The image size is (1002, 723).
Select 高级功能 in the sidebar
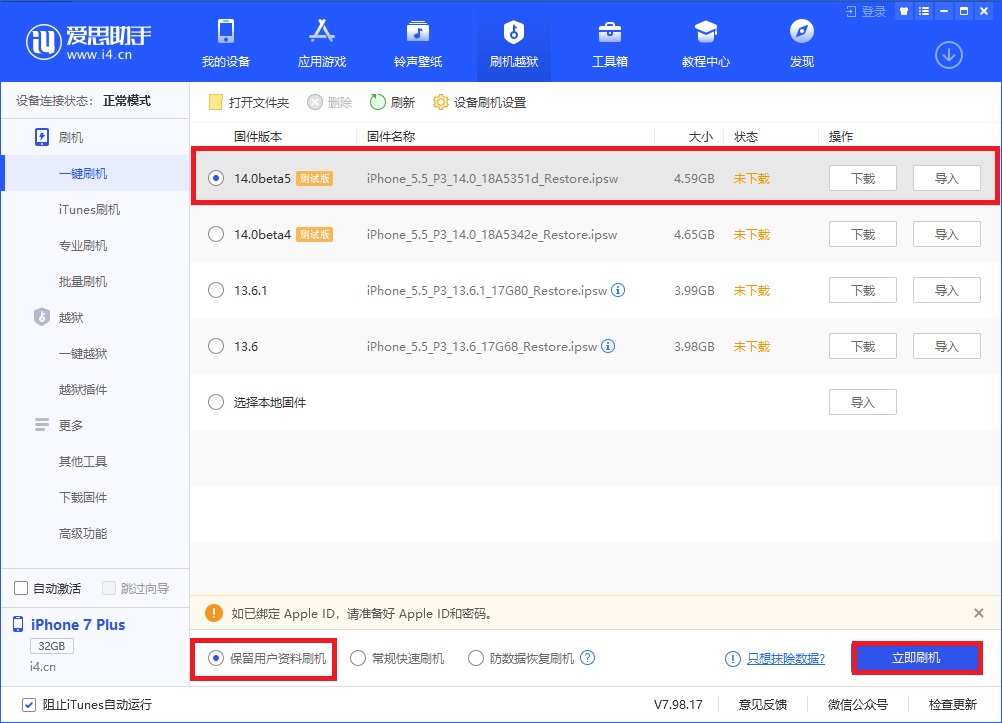point(83,533)
